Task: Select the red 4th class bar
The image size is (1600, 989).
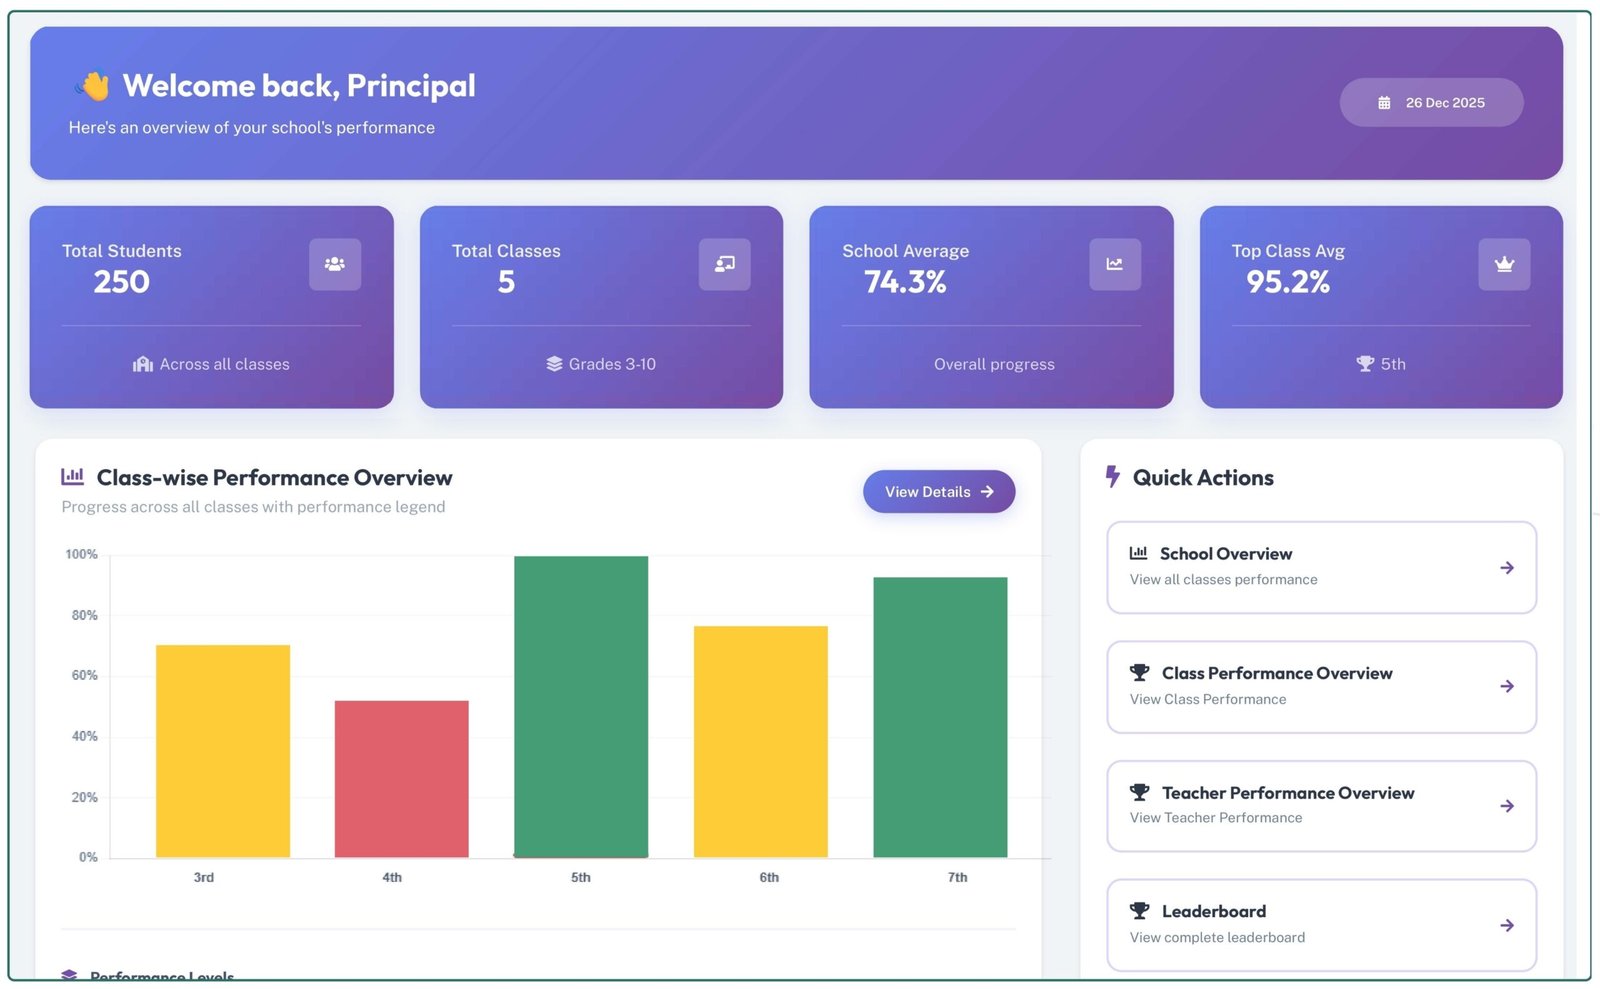Action: [401, 778]
